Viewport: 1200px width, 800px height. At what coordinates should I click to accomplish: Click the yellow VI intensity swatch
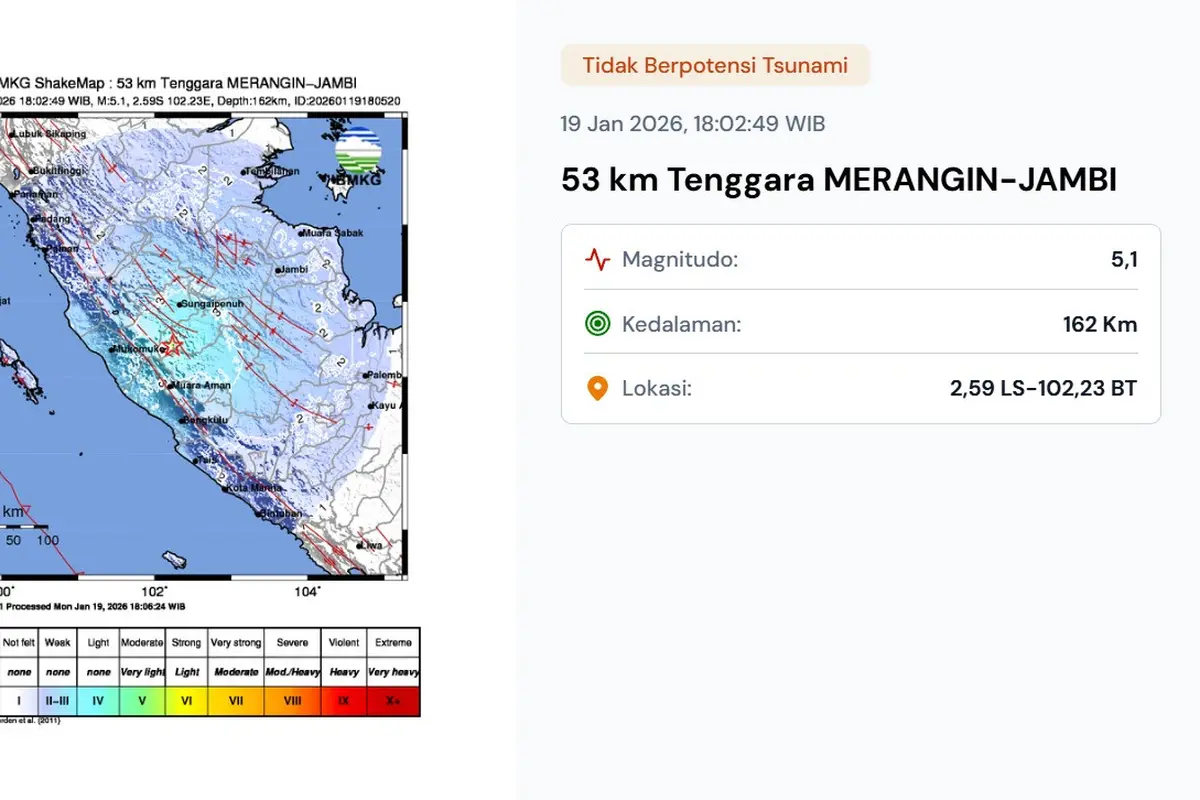(x=187, y=701)
